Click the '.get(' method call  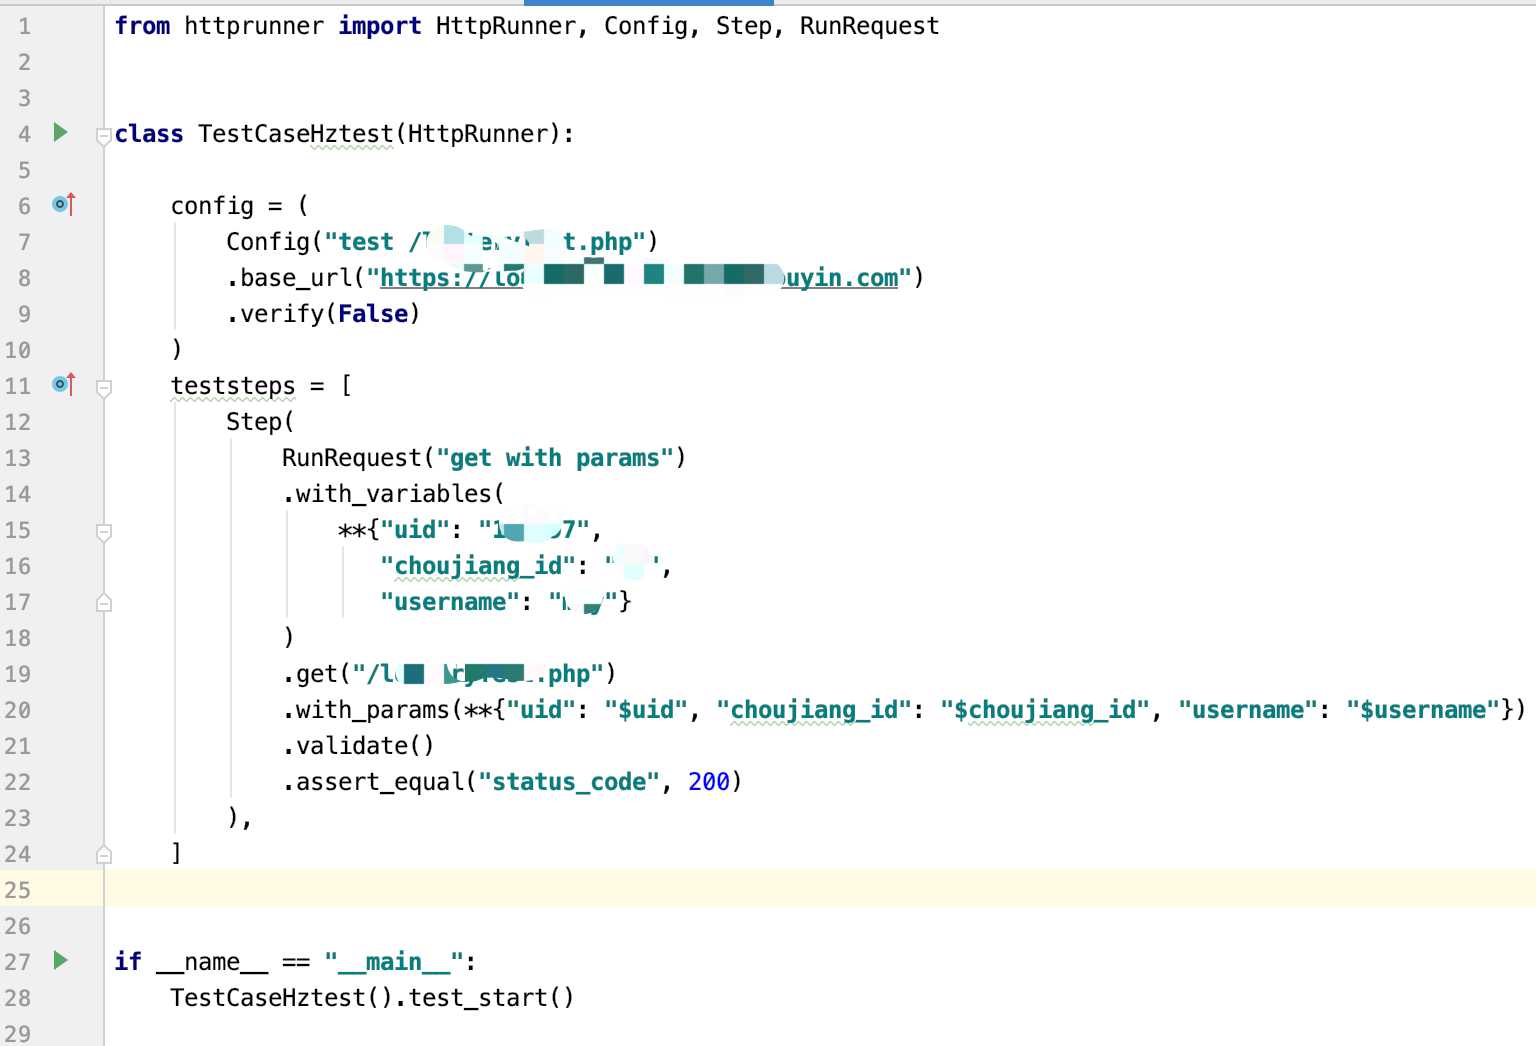click(x=316, y=674)
